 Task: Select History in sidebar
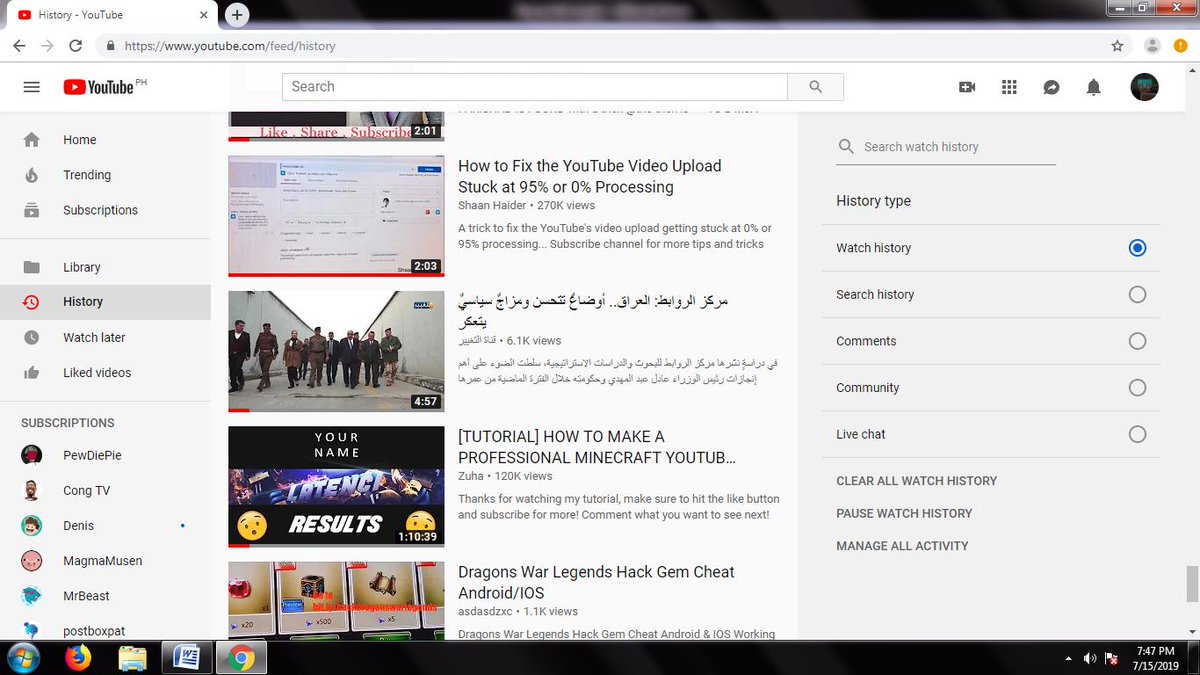(x=105, y=302)
